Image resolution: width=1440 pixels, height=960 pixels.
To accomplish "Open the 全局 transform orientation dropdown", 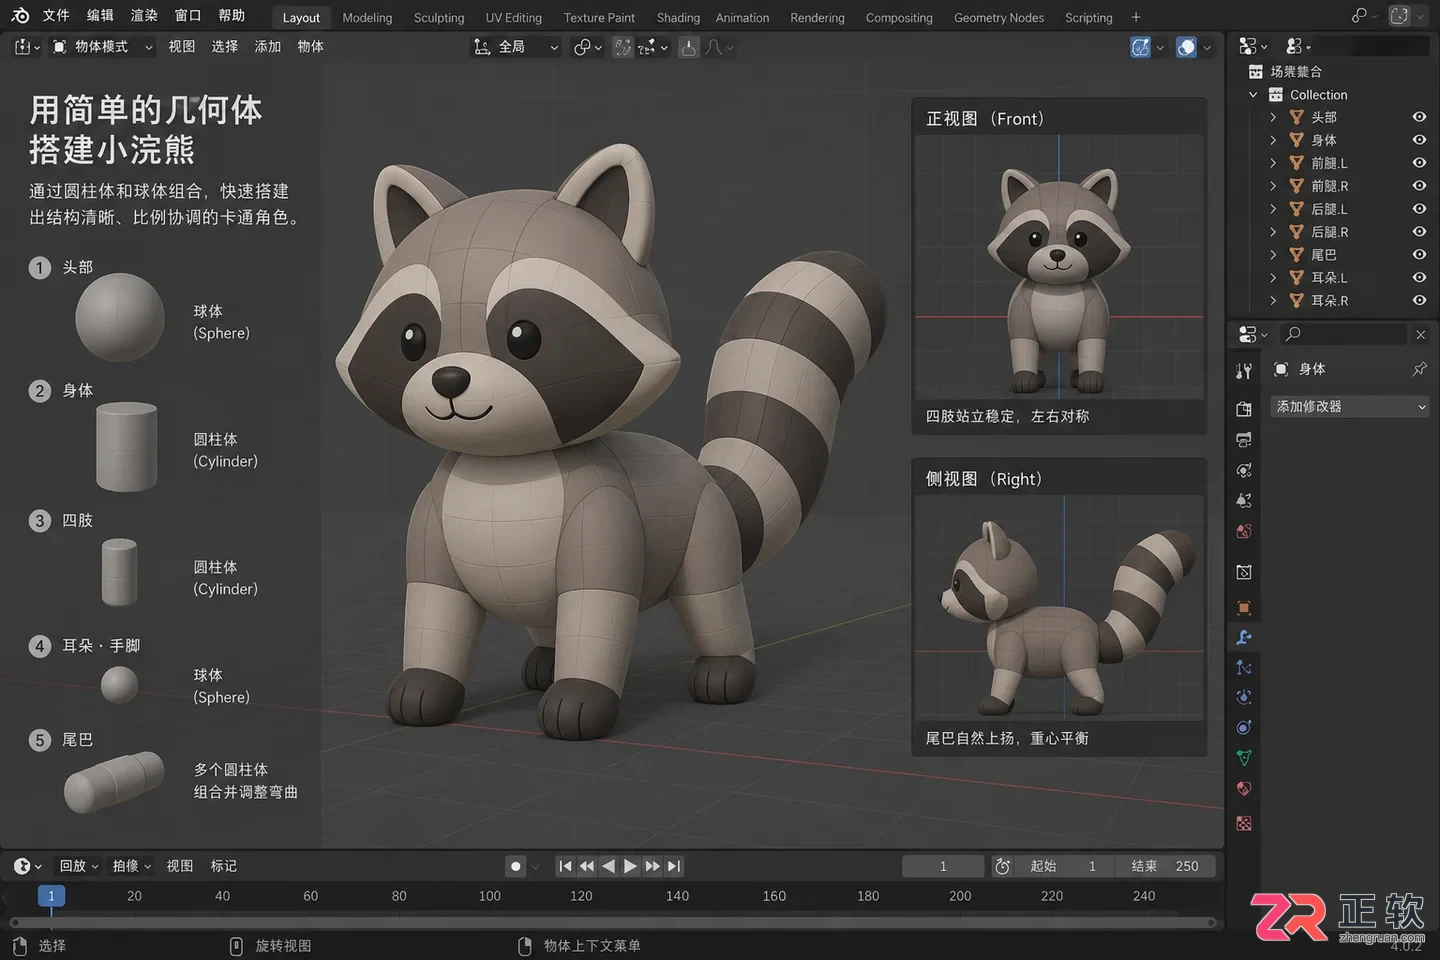I will point(516,47).
